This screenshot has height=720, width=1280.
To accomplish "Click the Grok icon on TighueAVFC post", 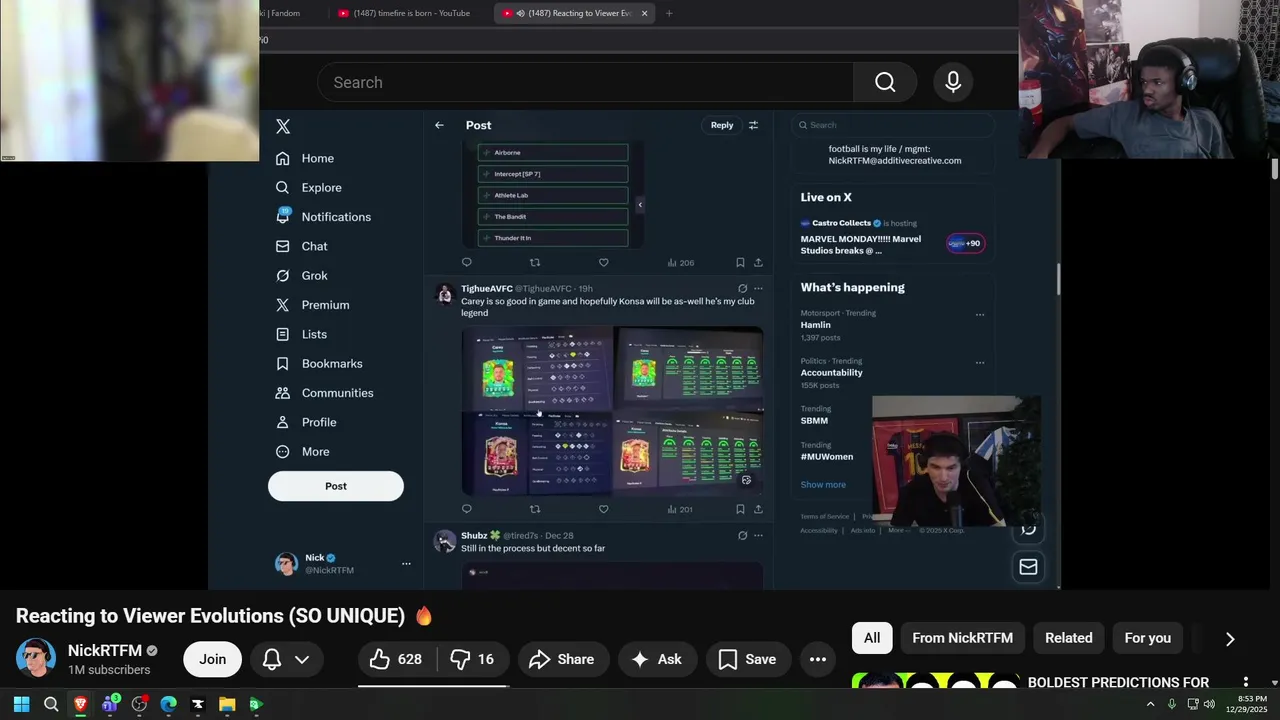I will click(742, 288).
